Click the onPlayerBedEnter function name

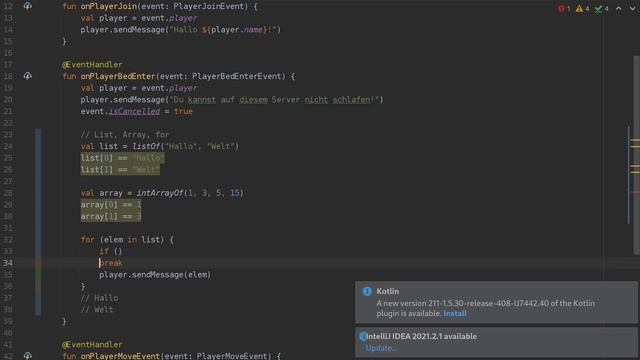click(118, 76)
